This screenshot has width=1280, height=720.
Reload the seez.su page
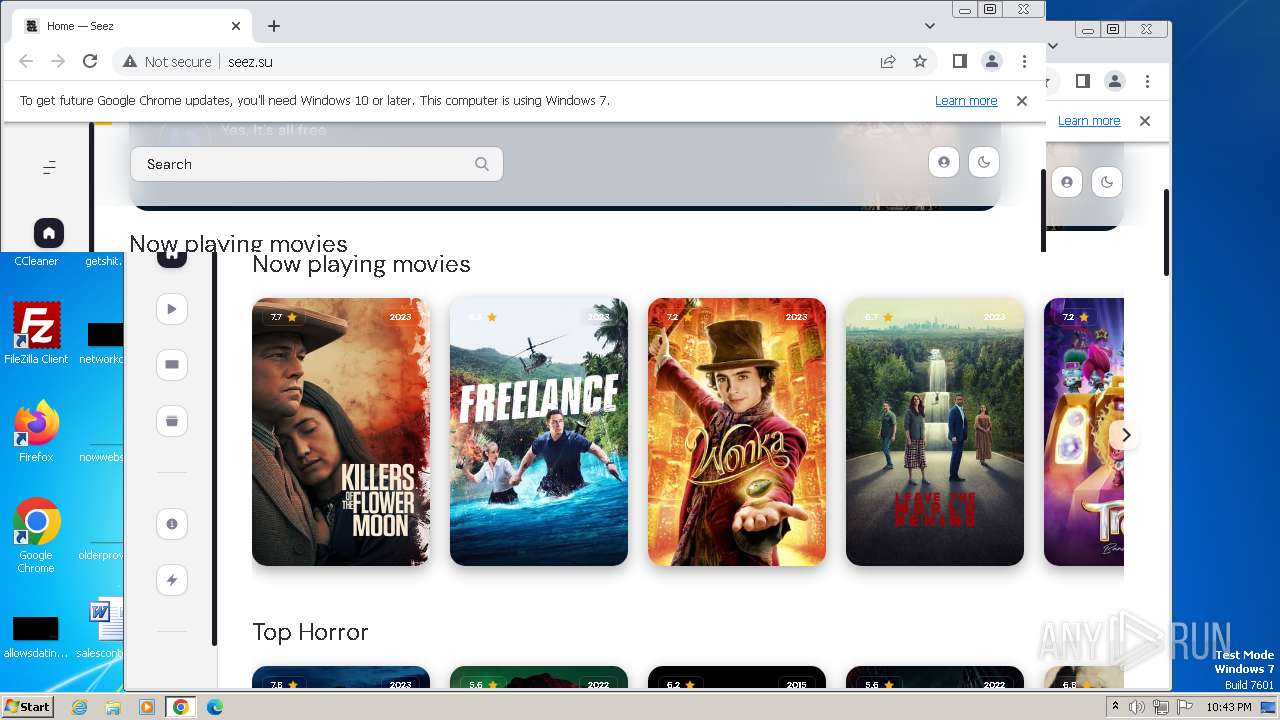[90, 61]
